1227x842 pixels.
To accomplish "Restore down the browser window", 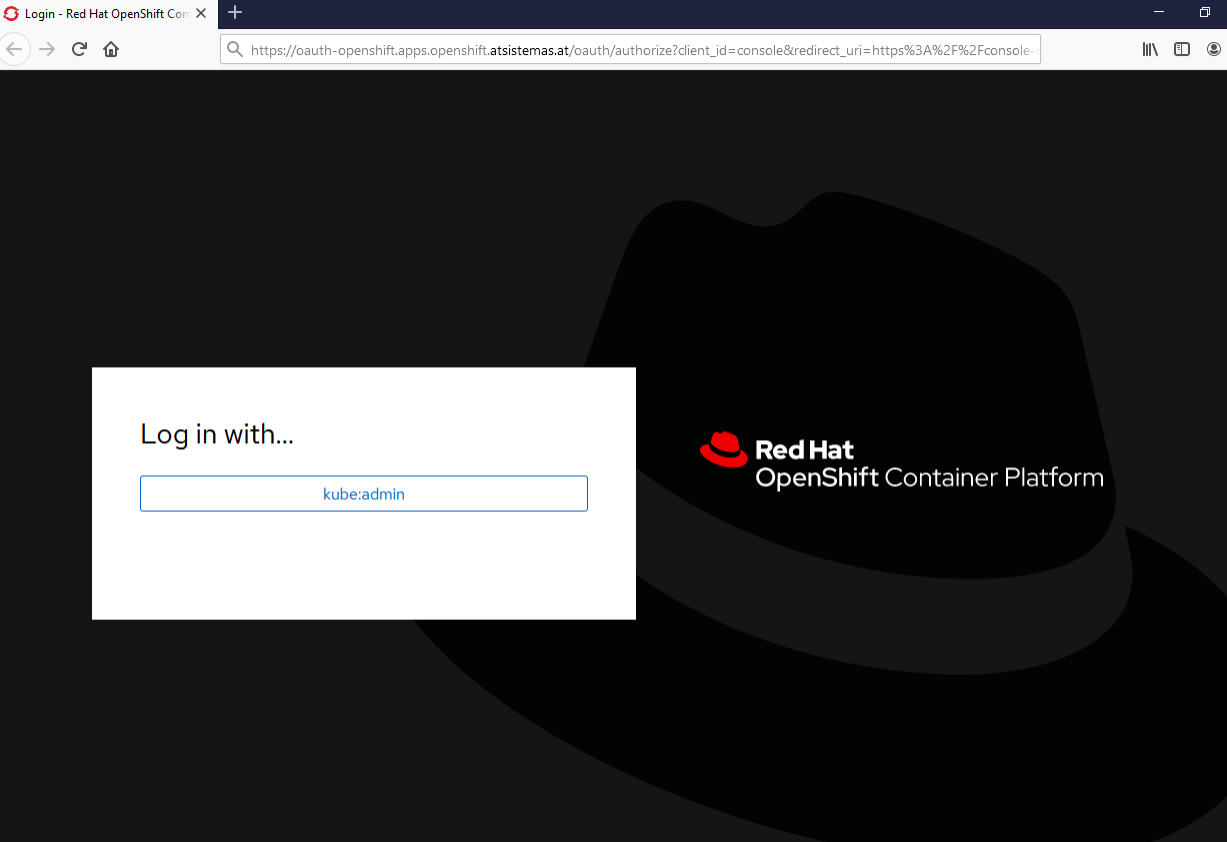I will coord(1205,12).
